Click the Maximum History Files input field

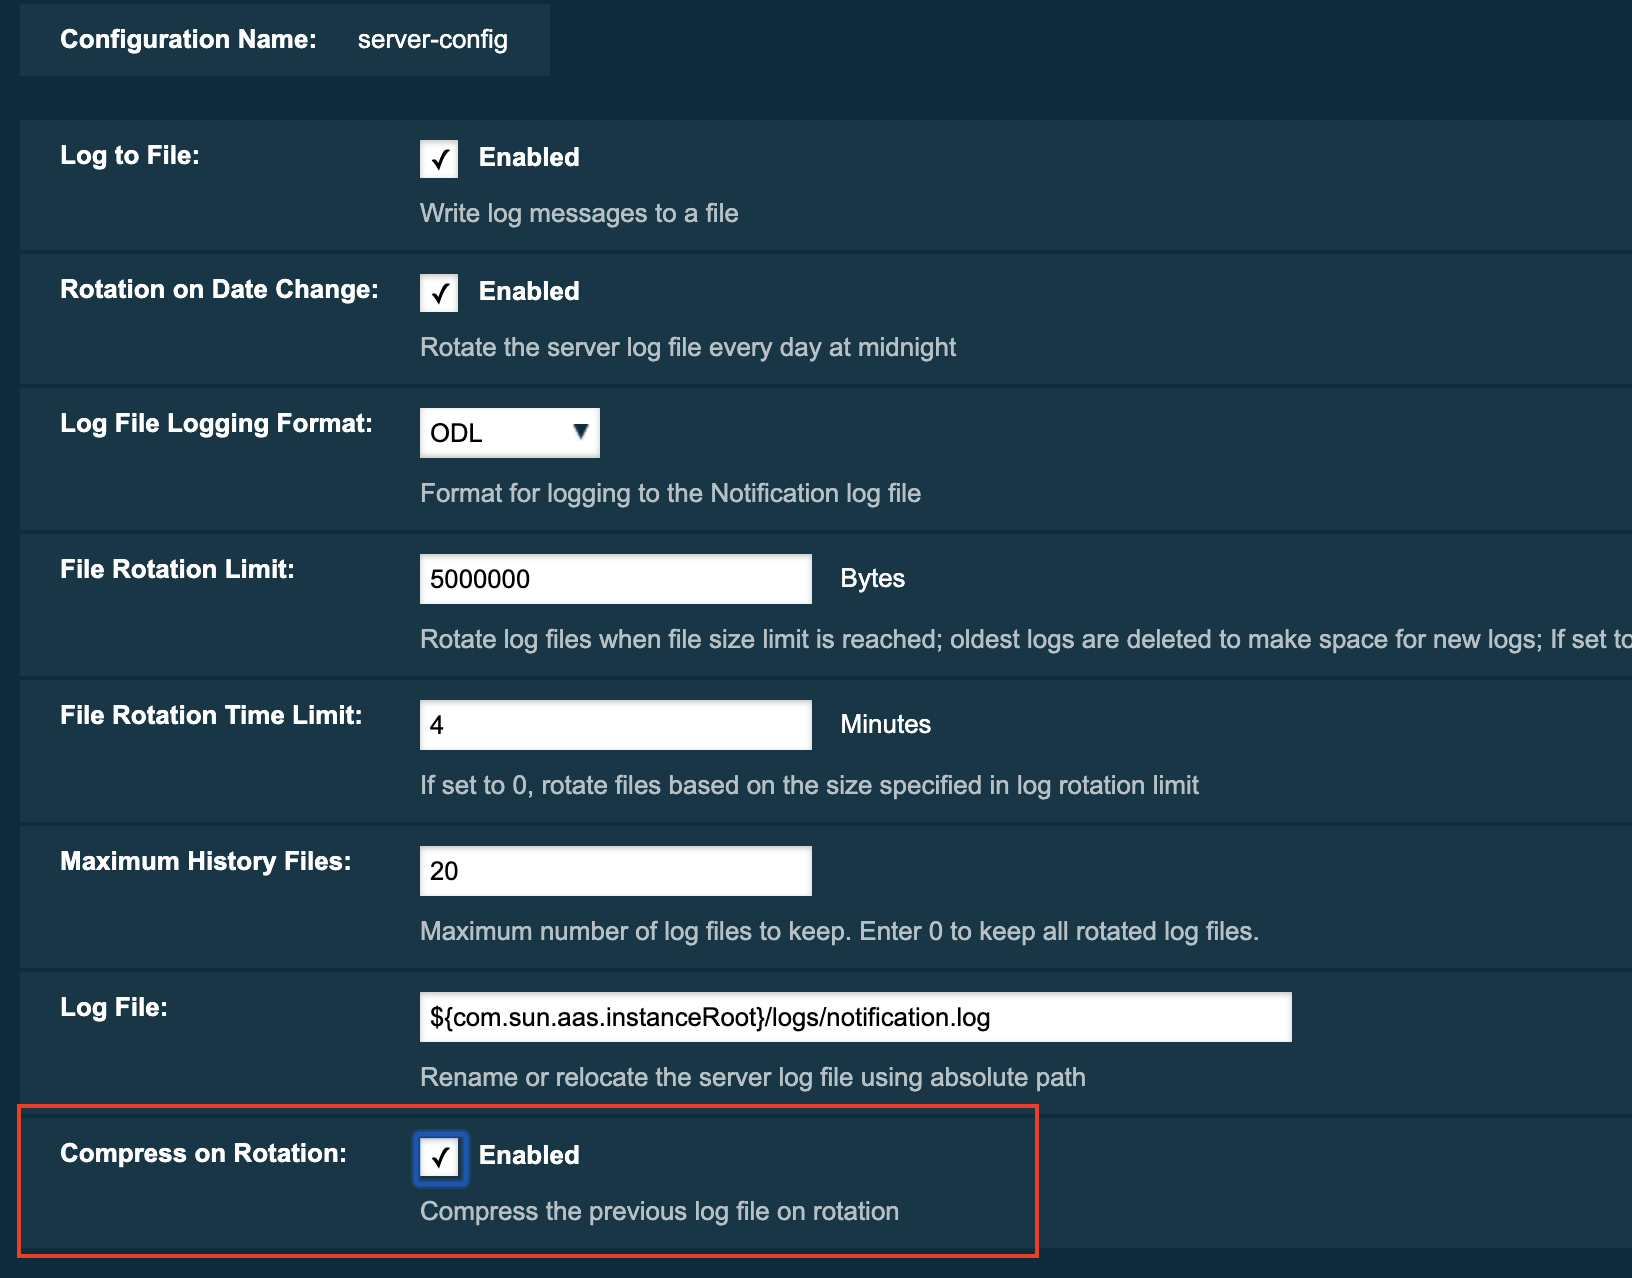pyautogui.click(x=615, y=871)
